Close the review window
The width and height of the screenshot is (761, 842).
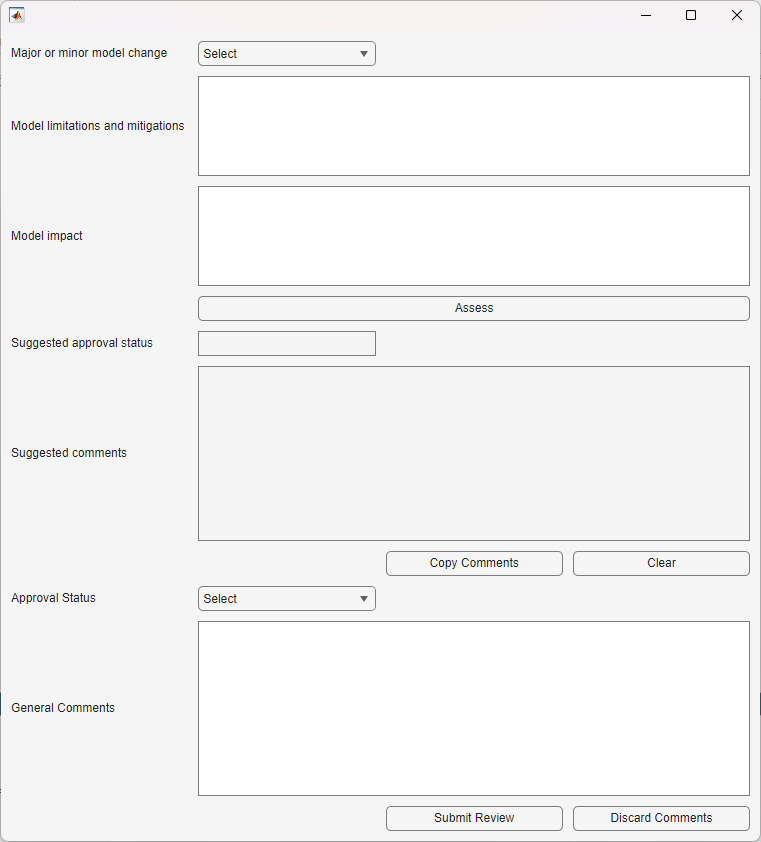click(x=737, y=15)
